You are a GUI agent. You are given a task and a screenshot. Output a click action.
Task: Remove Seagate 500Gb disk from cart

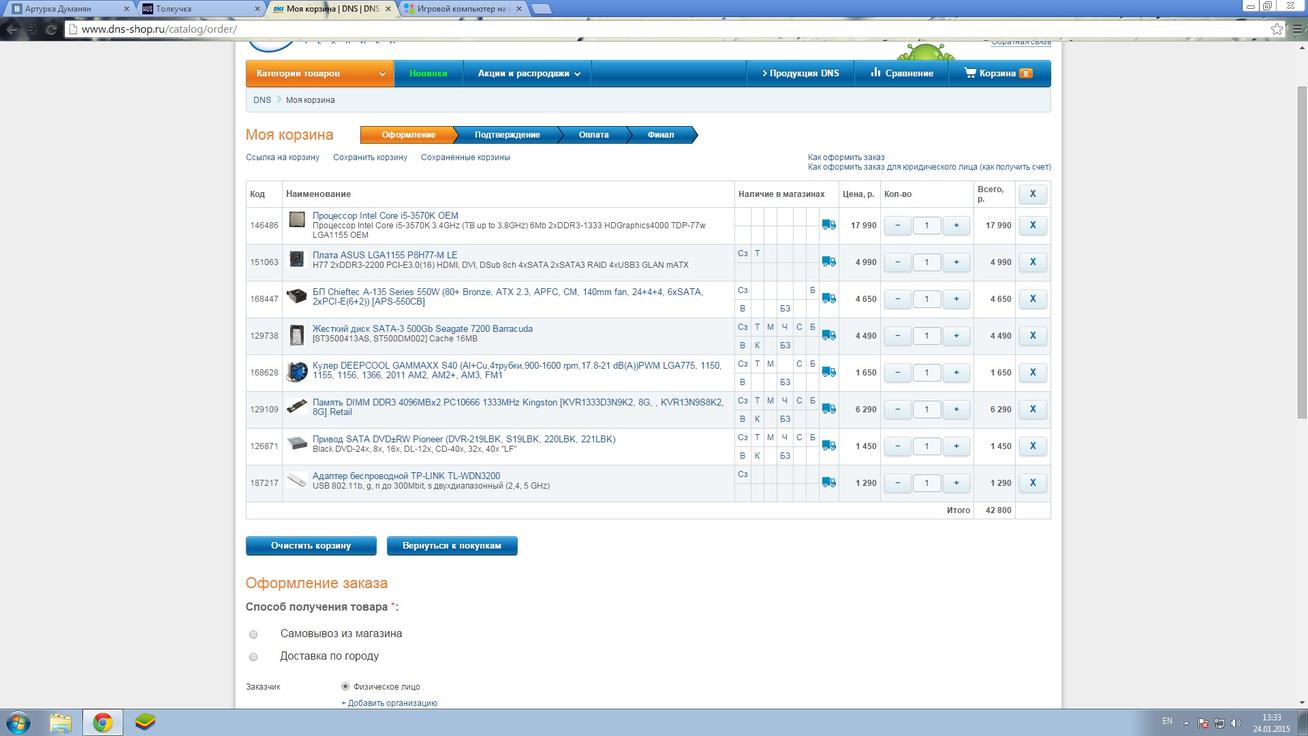1033,336
